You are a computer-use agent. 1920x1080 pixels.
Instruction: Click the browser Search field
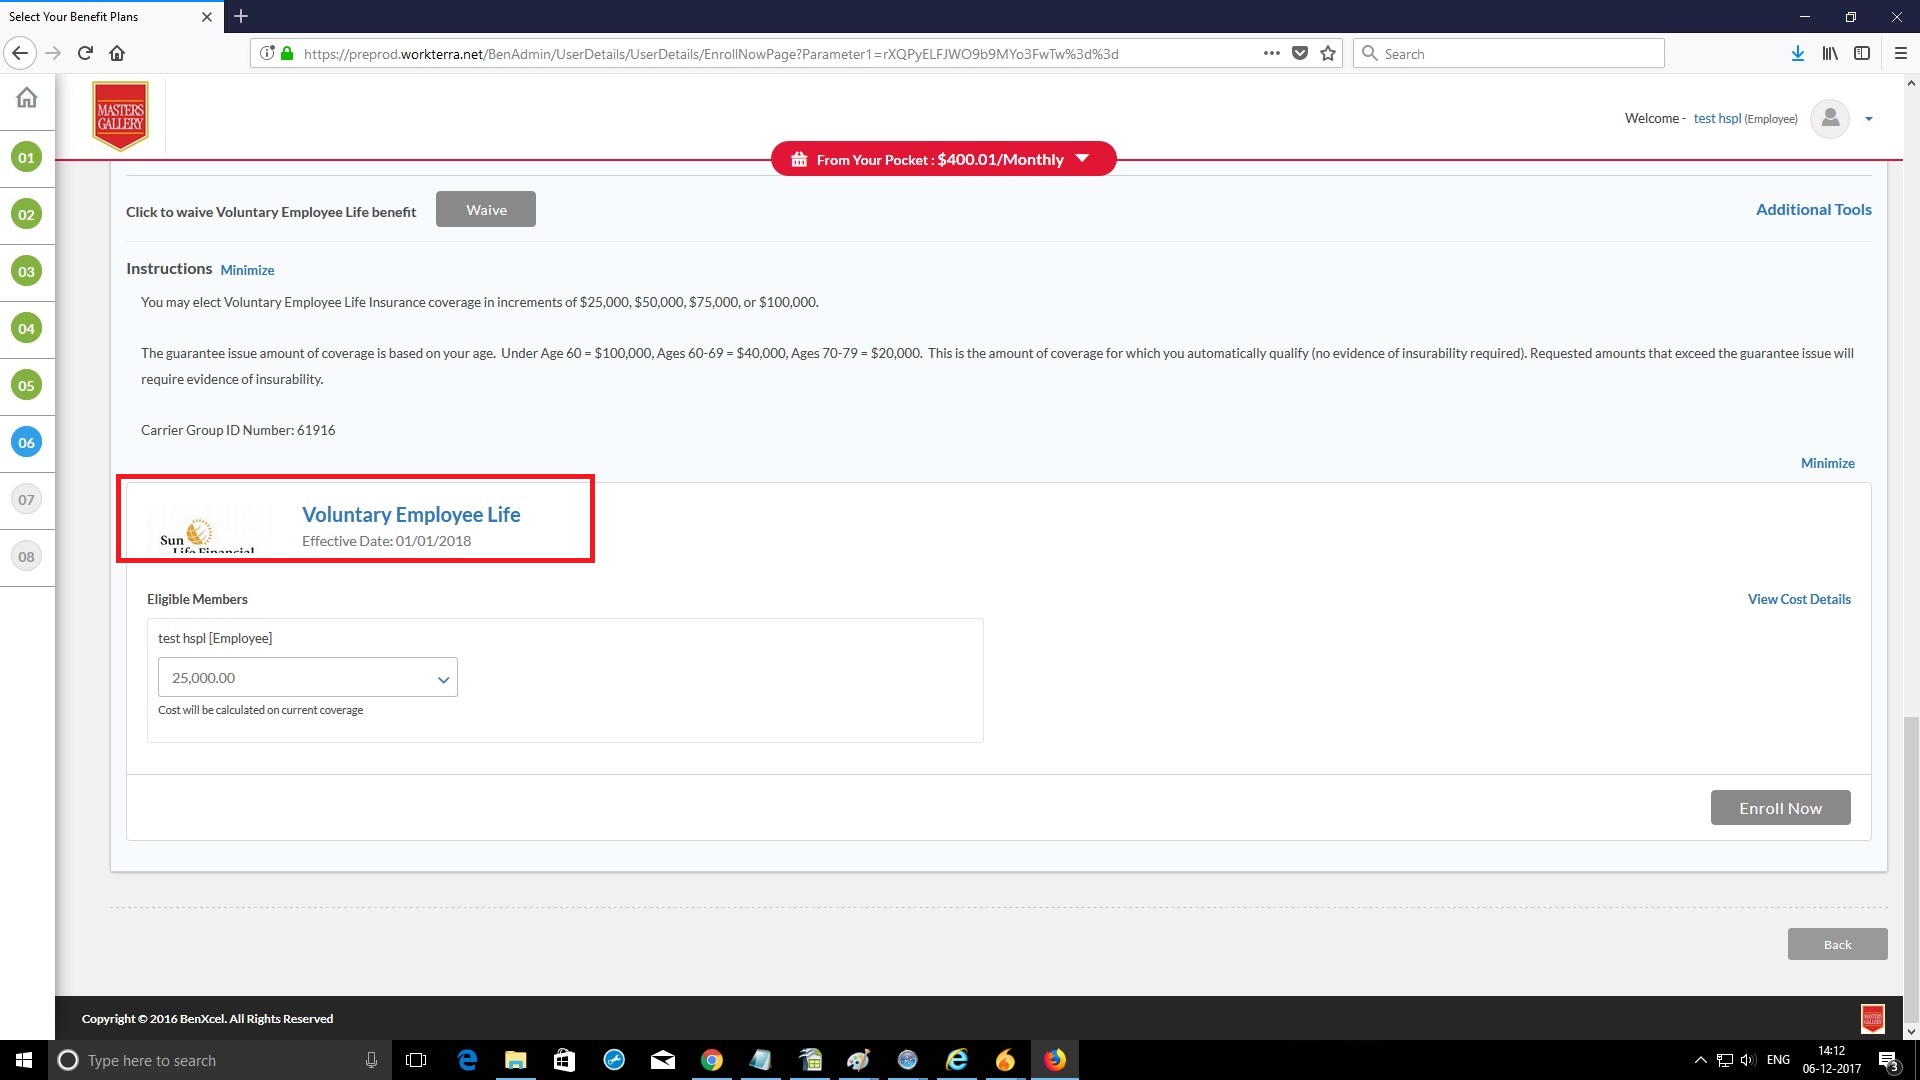point(1509,53)
